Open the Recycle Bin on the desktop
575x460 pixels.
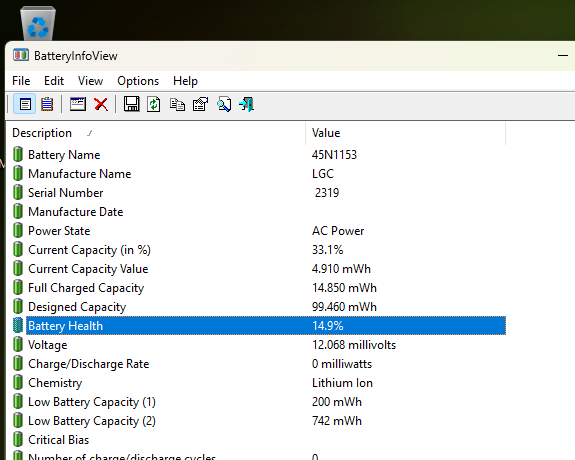pyautogui.click(x=38, y=23)
